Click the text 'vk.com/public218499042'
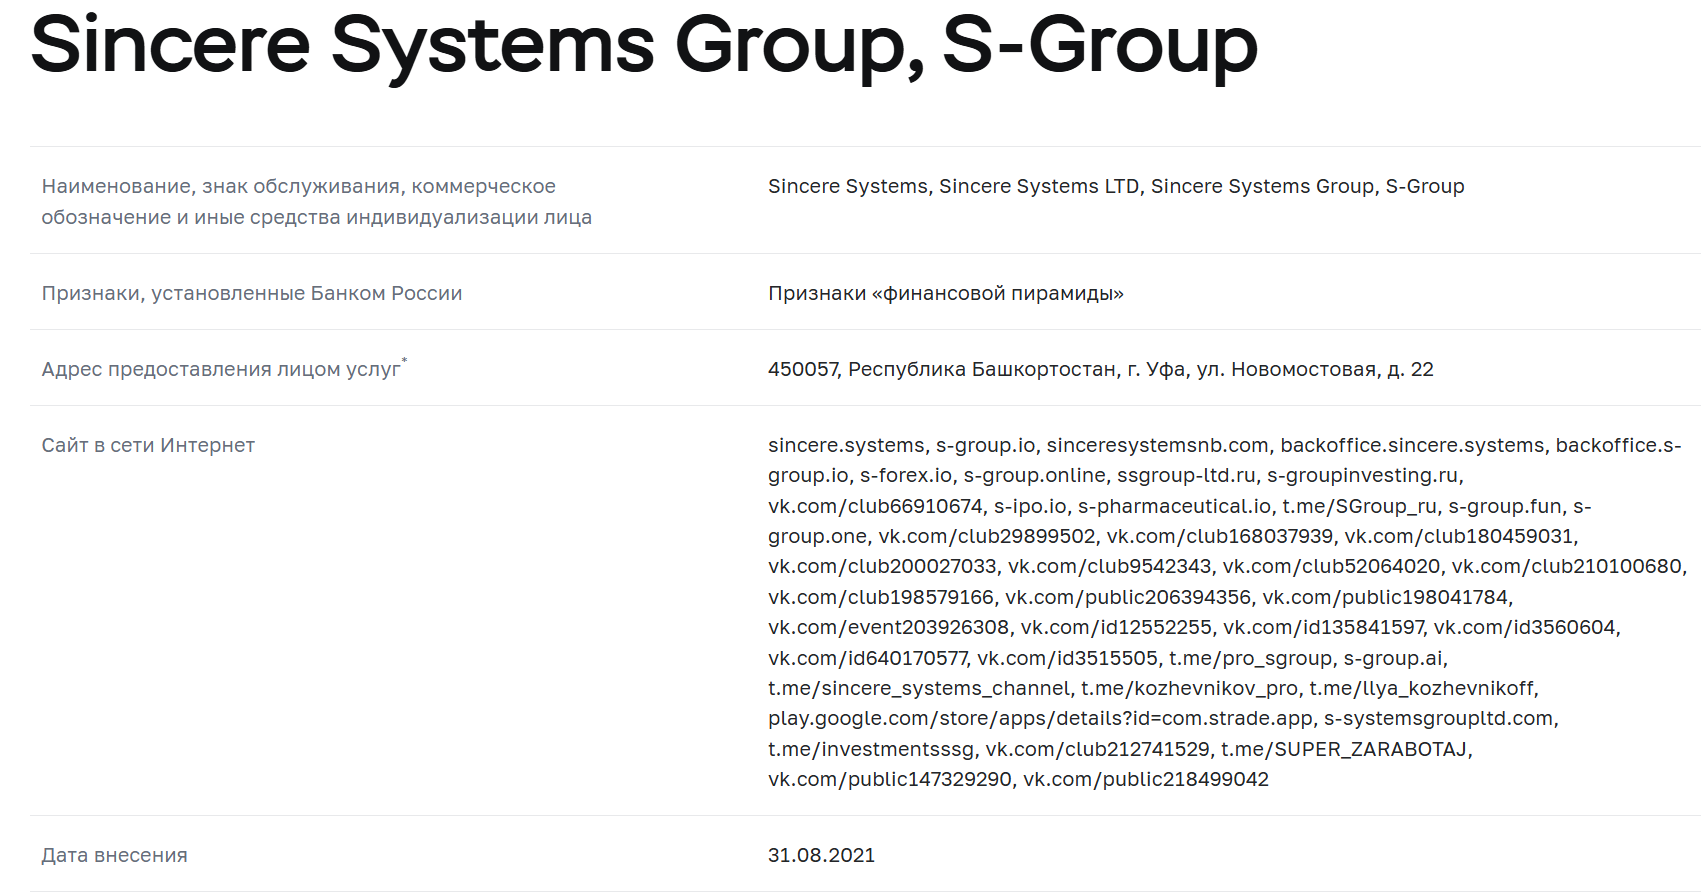The height and width of the screenshot is (893, 1707). 1146,779
